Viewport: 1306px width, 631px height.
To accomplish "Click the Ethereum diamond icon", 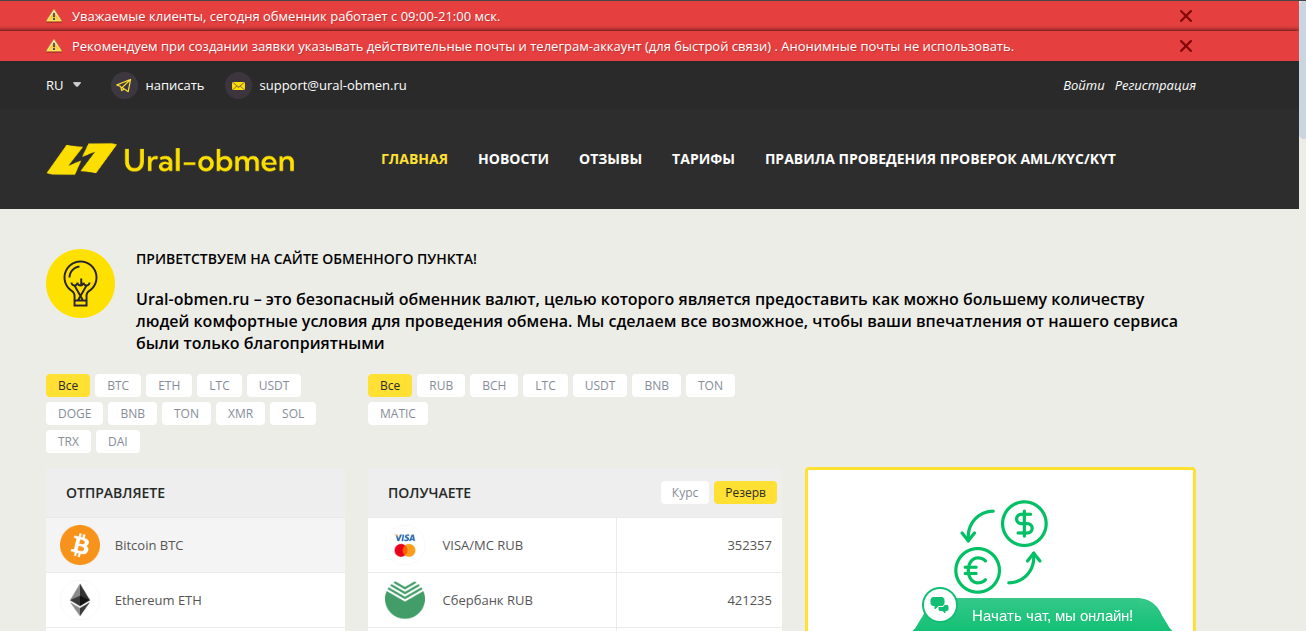I will coord(80,600).
